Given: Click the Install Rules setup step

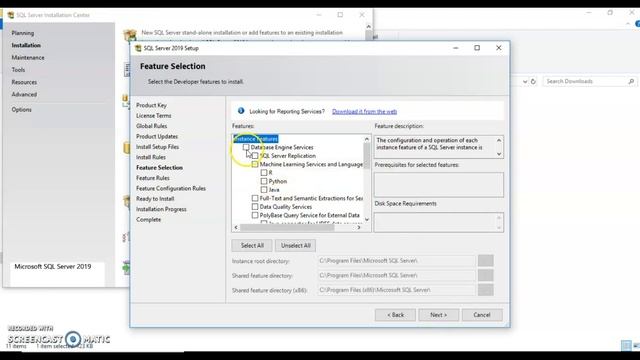Looking at the screenshot, I should [151, 157].
